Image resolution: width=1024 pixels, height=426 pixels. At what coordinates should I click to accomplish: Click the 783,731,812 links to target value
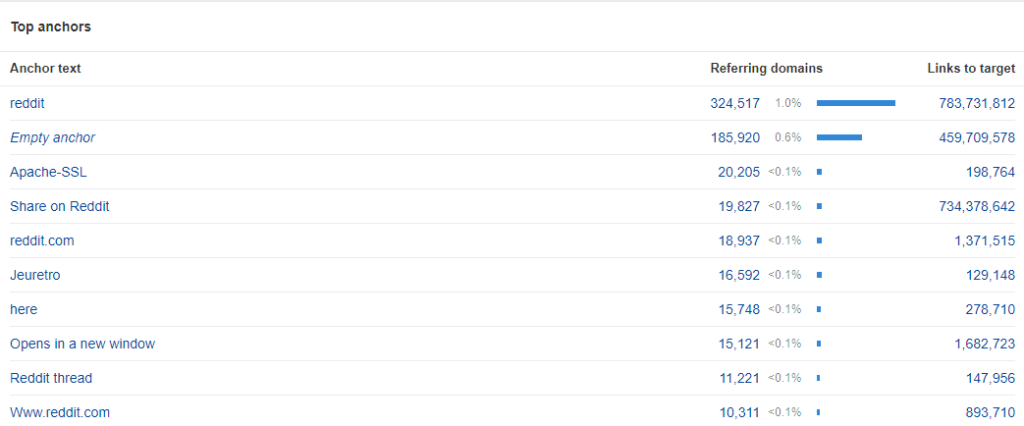(x=977, y=103)
